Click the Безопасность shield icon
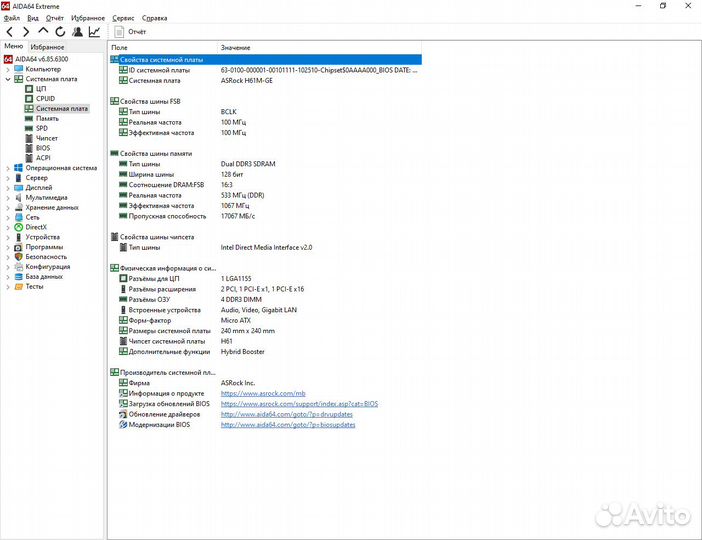702x540 pixels. (x=18, y=257)
